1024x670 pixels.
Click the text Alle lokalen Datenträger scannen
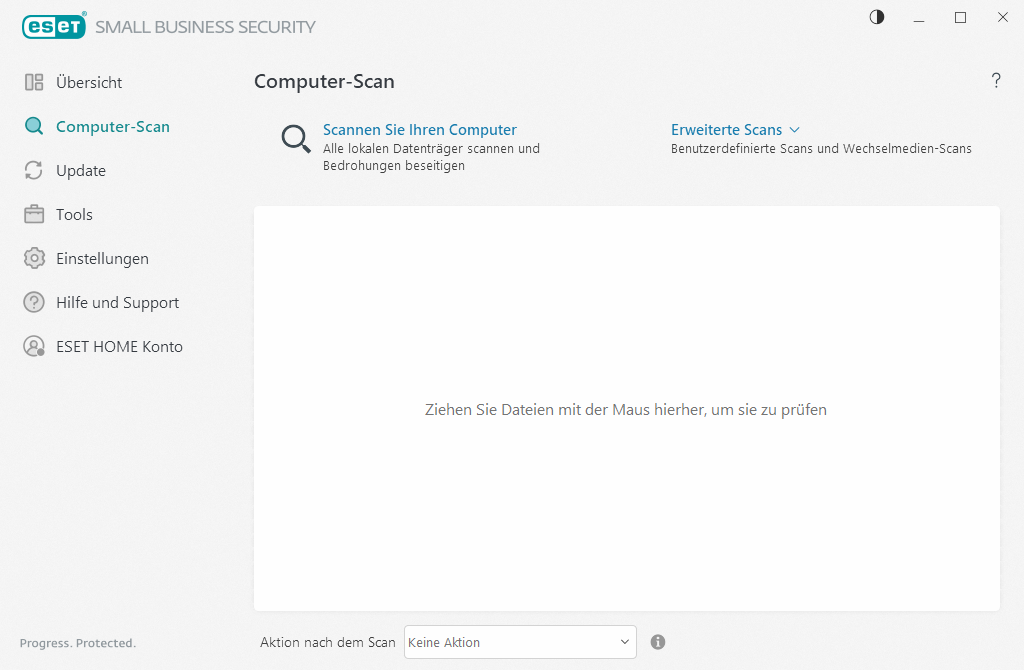pos(431,148)
